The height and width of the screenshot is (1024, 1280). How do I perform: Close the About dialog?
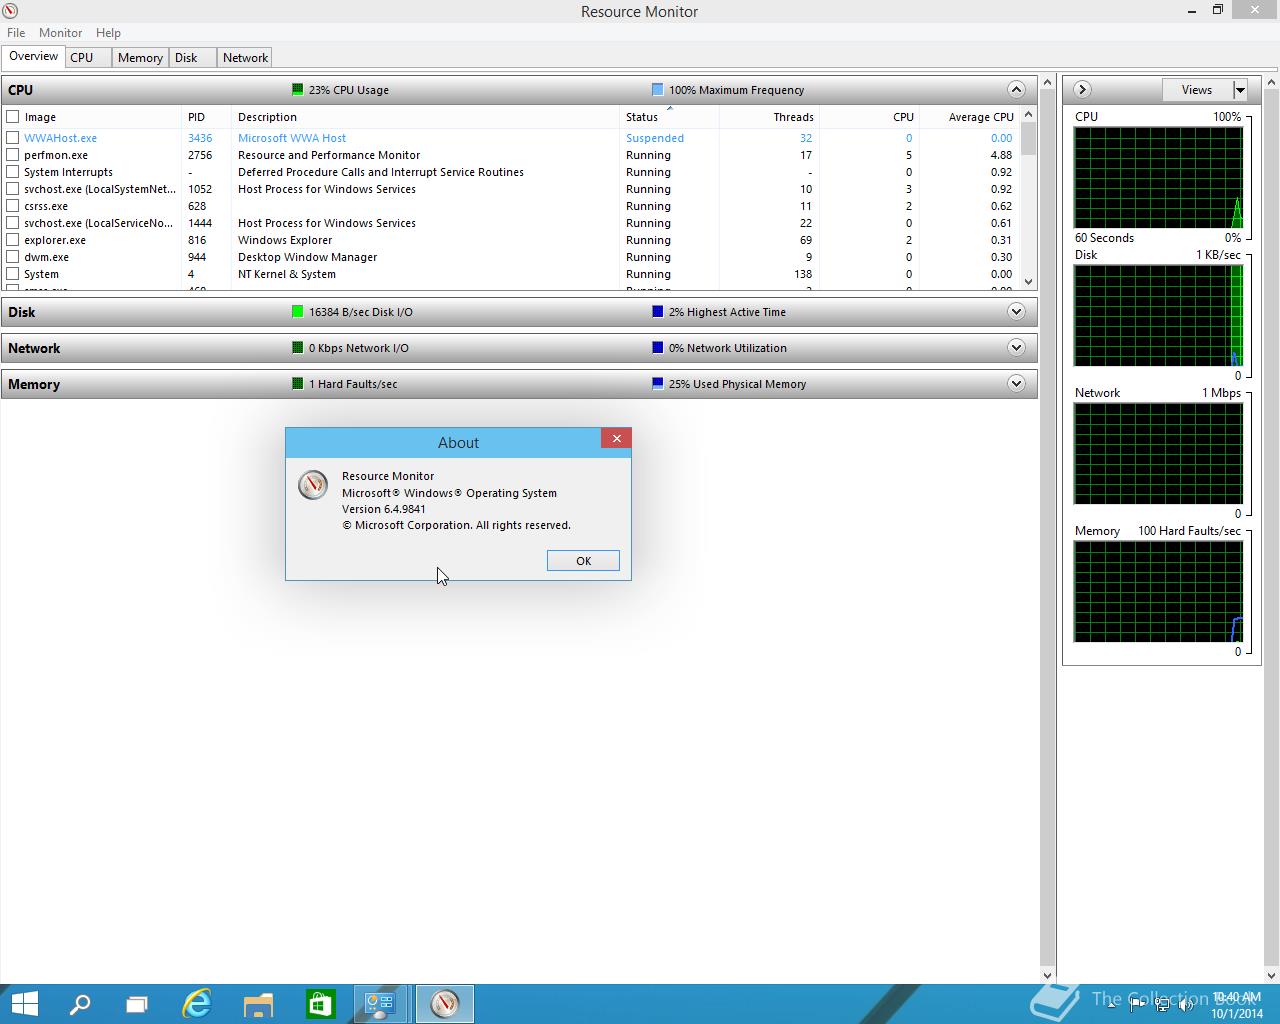pos(616,438)
